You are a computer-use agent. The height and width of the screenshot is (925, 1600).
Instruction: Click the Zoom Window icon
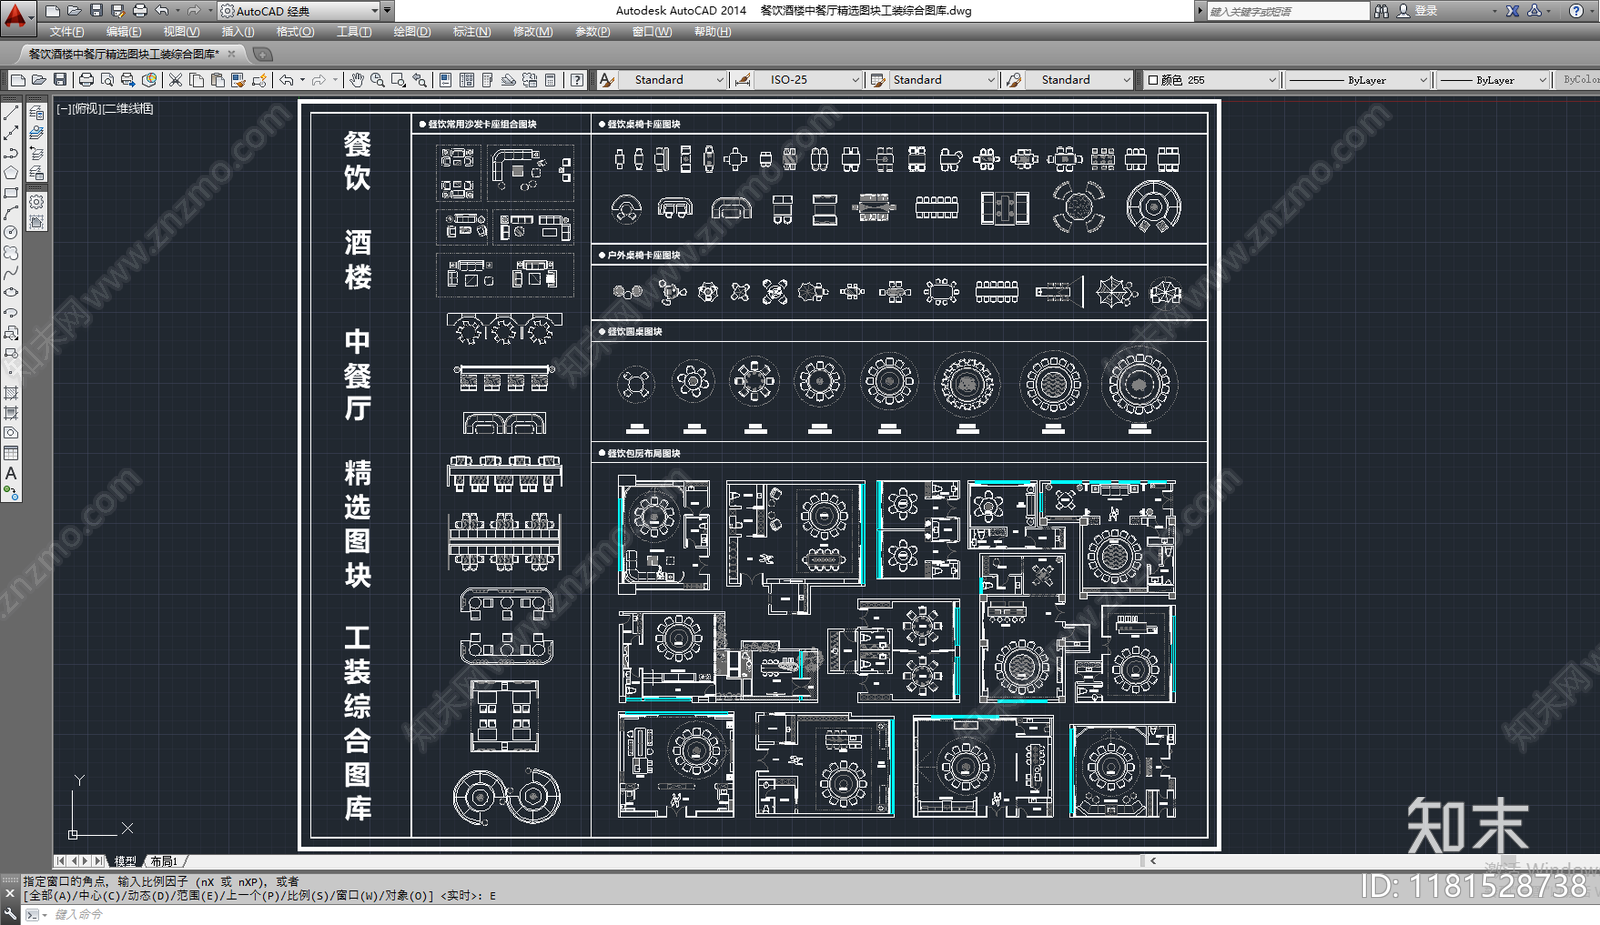398,80
